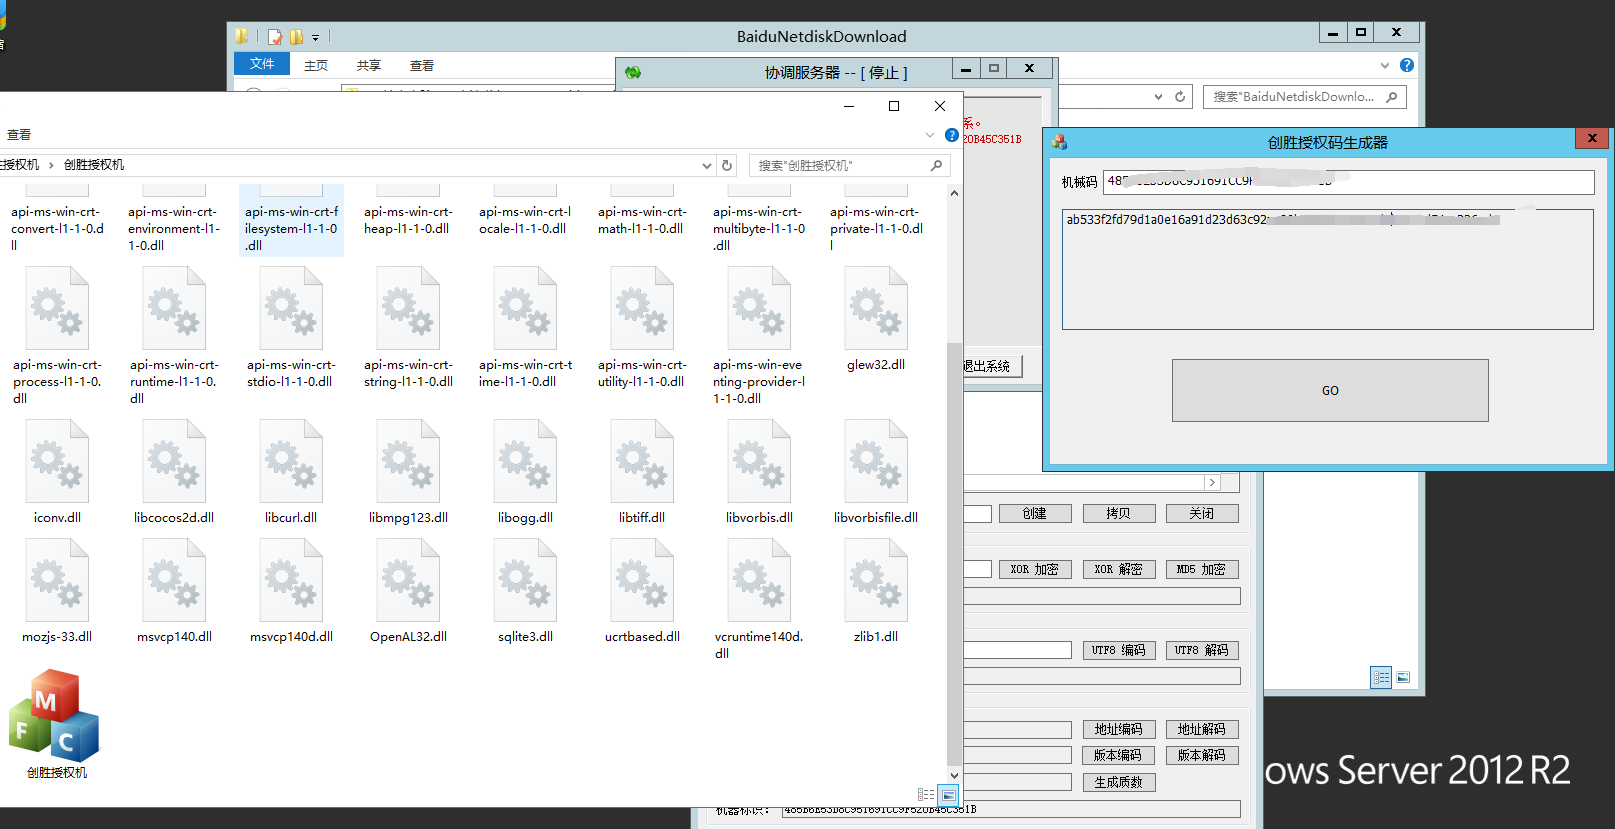Image resolution: width=1615 pixels, height=829 pixels.
Task: Switch to details view in status bar
Action: click(x=926, y=795)
